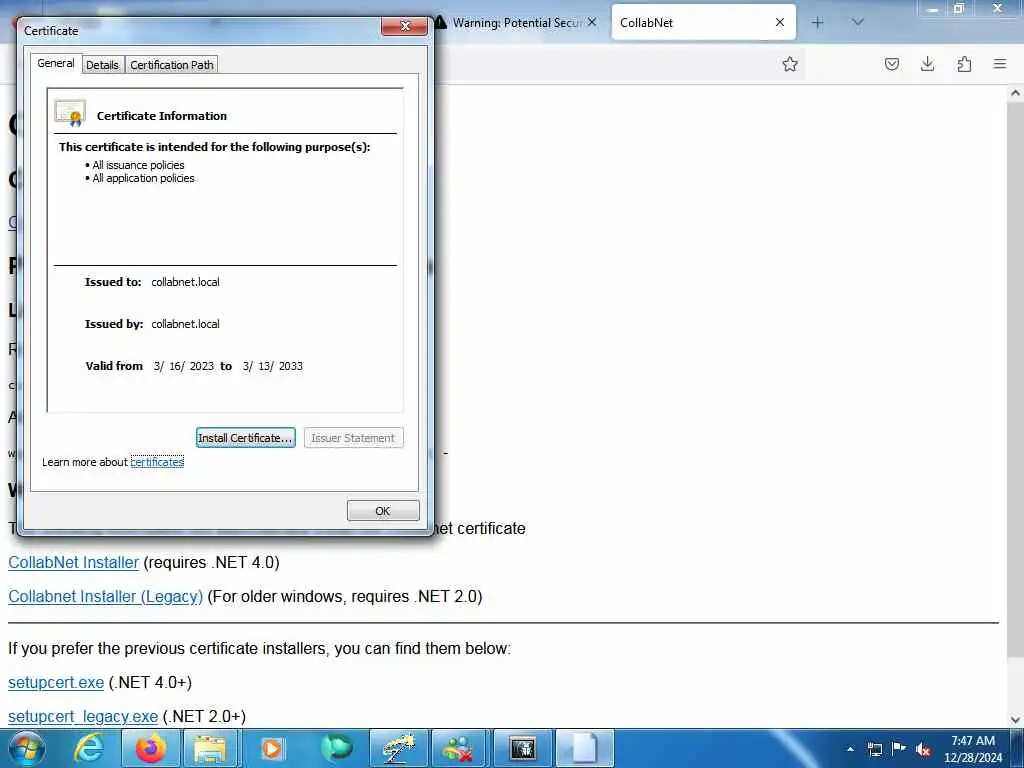Click the network status tray icon

tap(875, 749)
